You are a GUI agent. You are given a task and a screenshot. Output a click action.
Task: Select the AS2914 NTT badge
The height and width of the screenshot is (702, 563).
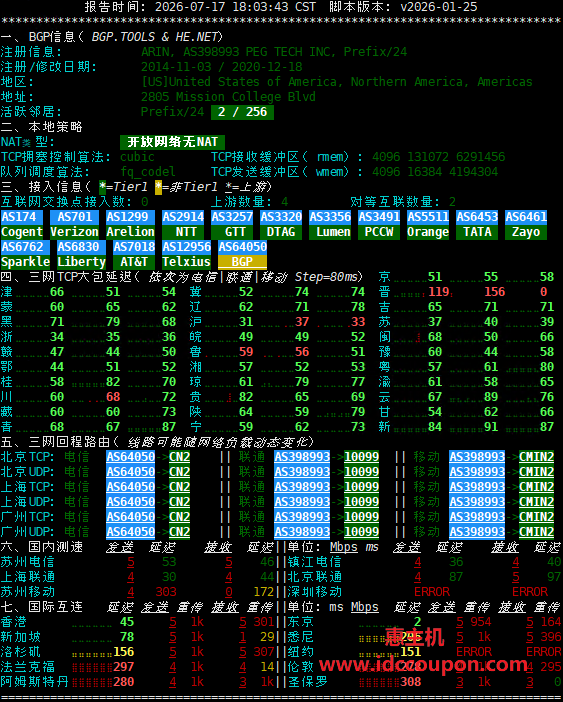(x=183, y=225)
